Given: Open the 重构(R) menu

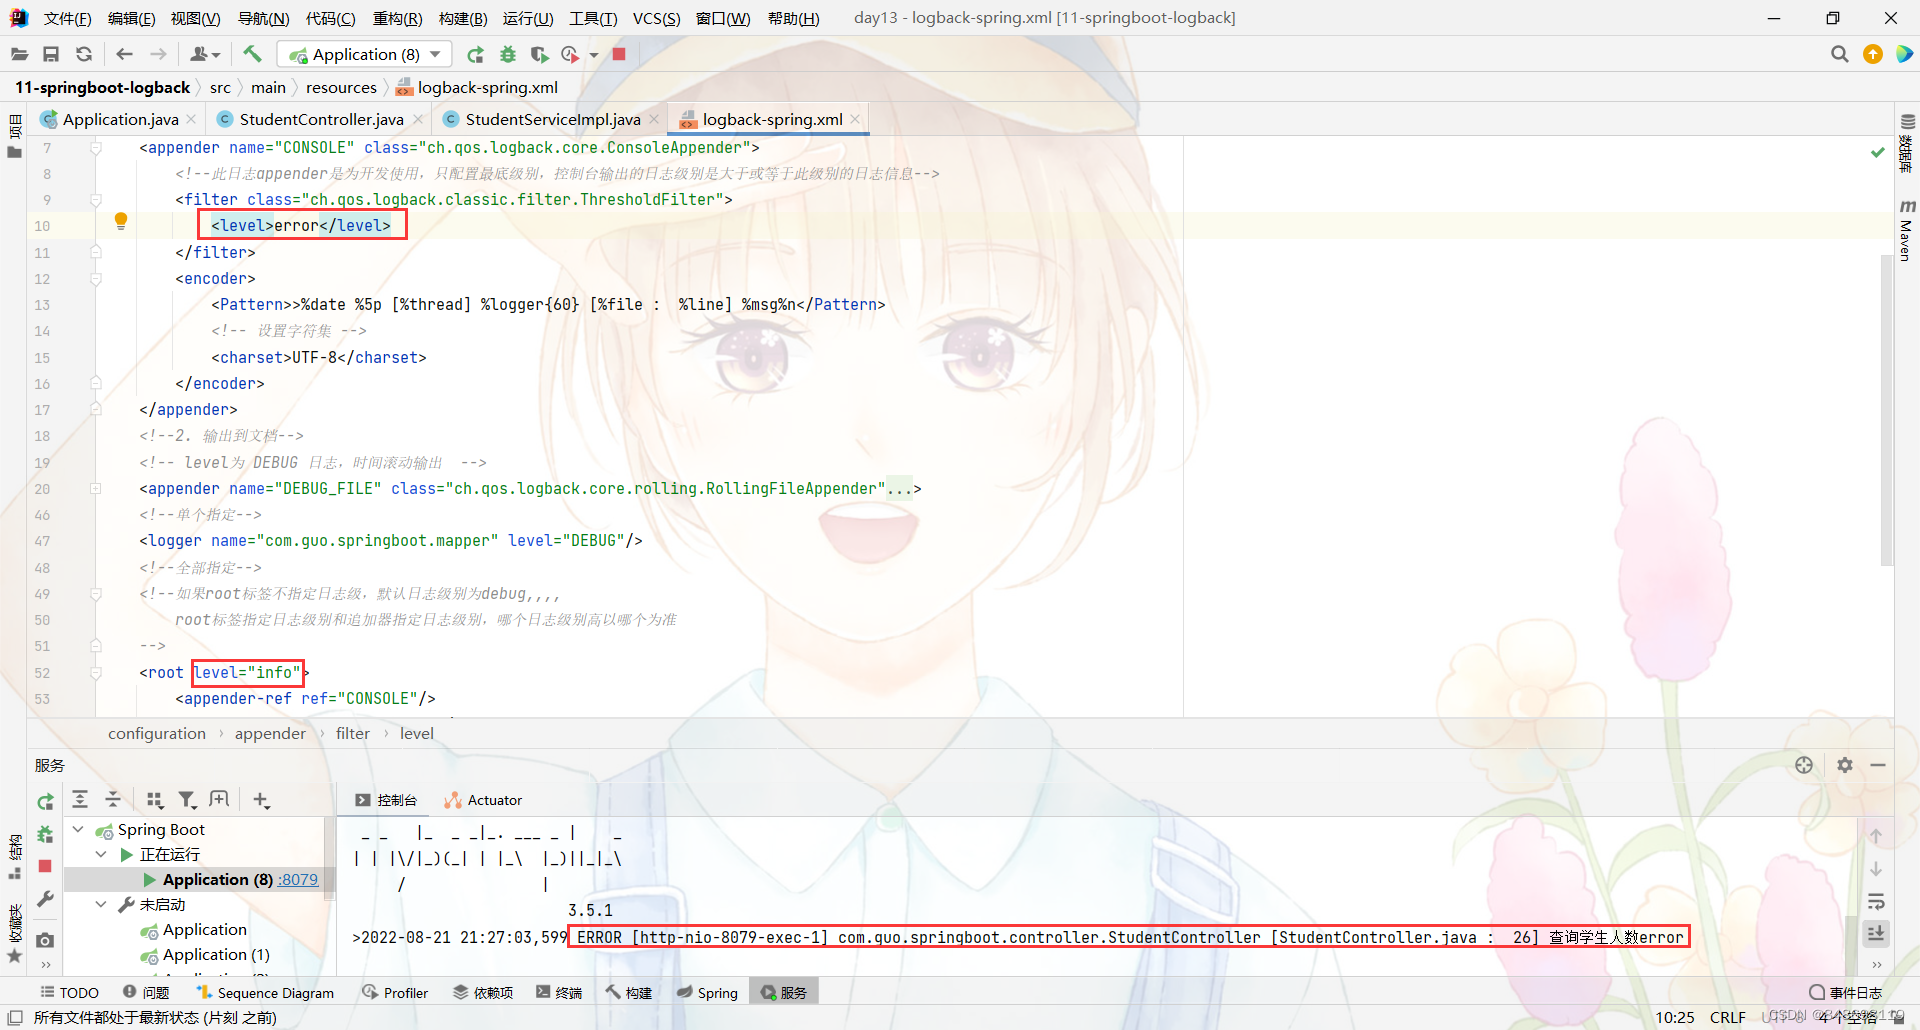Looking at the screenshot, I should (397, 18).
